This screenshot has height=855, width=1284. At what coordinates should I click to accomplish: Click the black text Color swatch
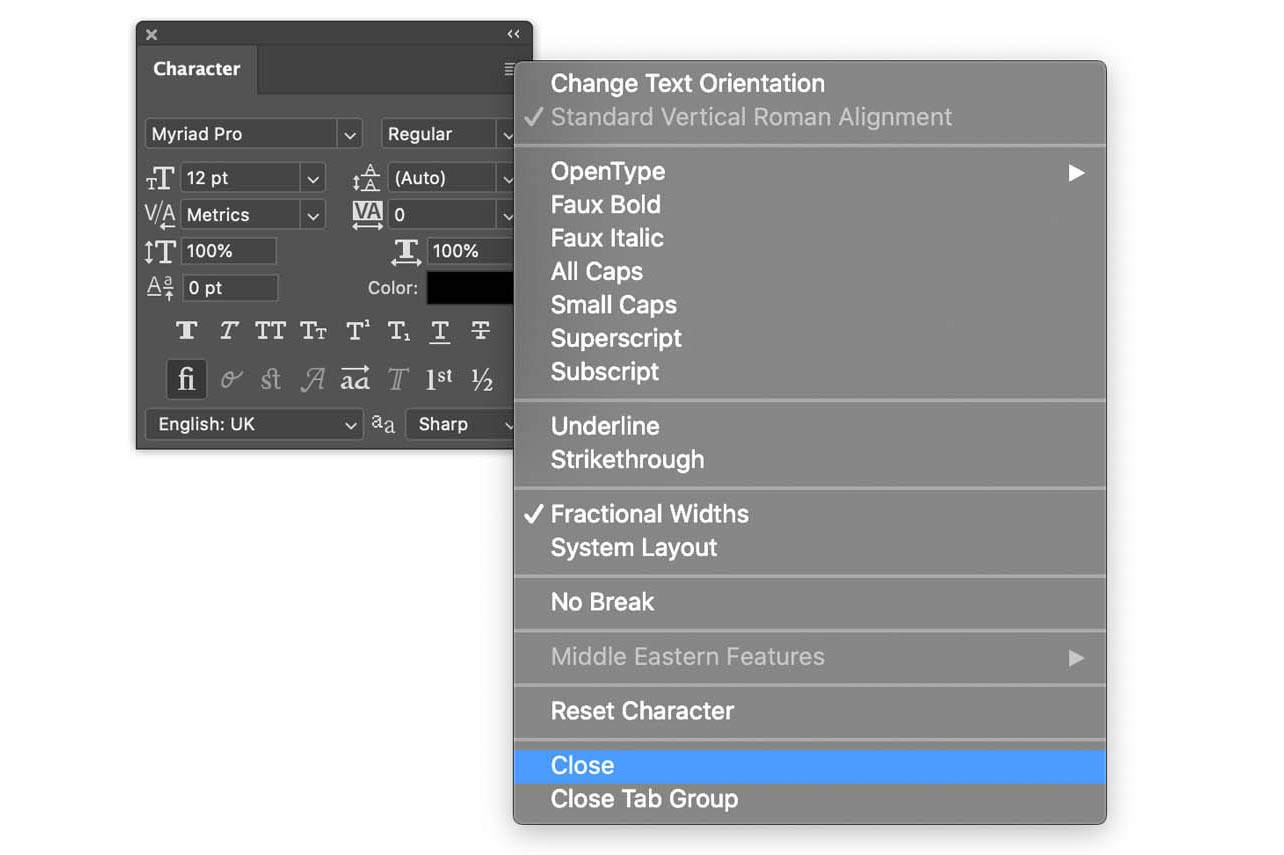[470, 287]
